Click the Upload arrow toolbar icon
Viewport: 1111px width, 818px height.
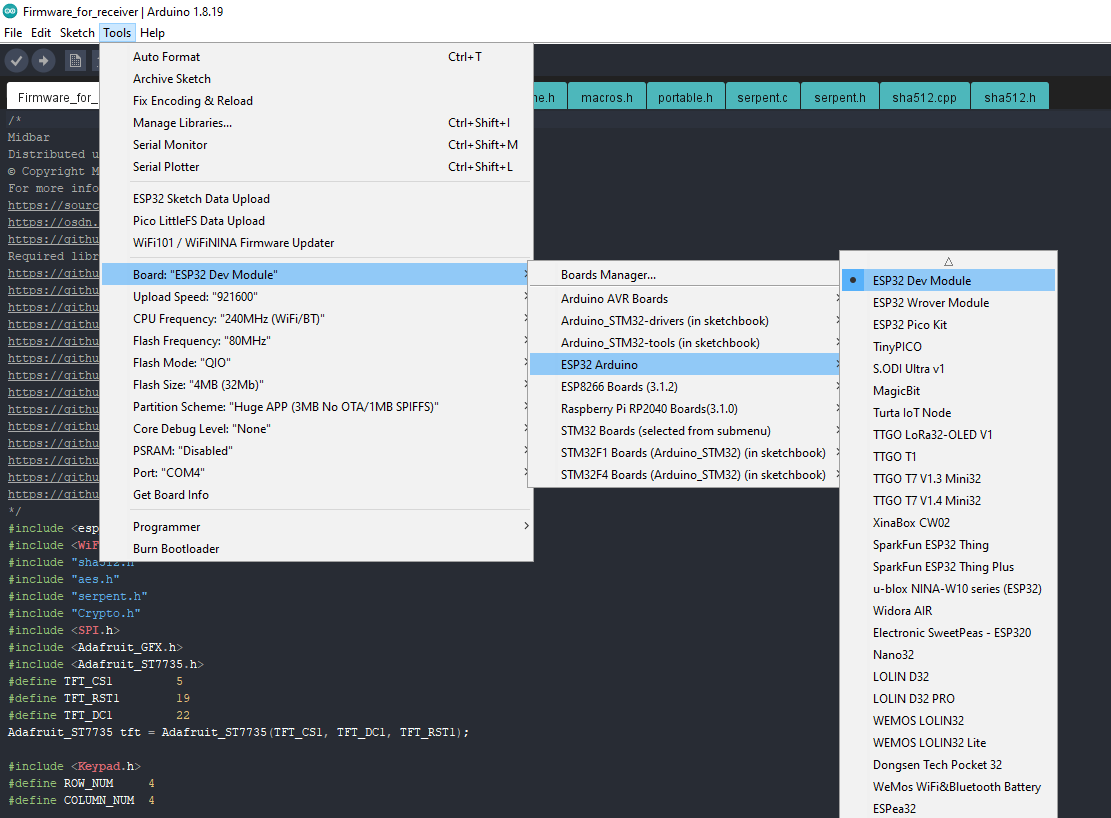pyautogui.click(x=43, y=61)
